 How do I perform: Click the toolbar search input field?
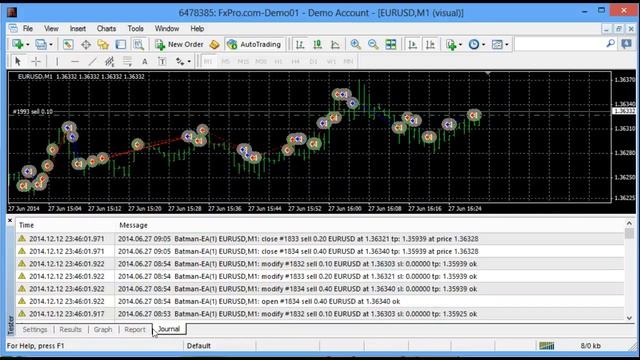coord(560,44)
